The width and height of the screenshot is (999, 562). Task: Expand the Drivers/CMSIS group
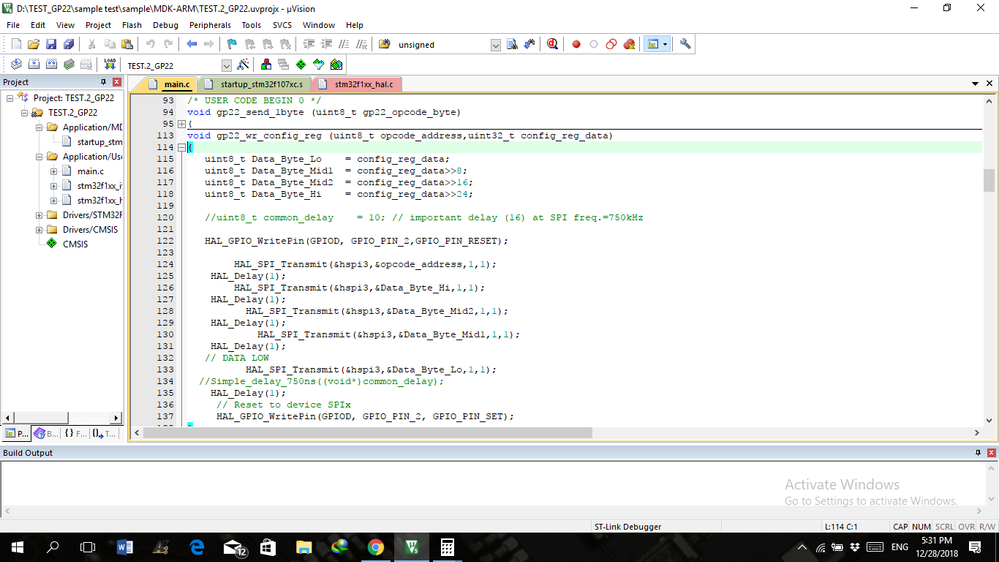[x=40, y=229]
